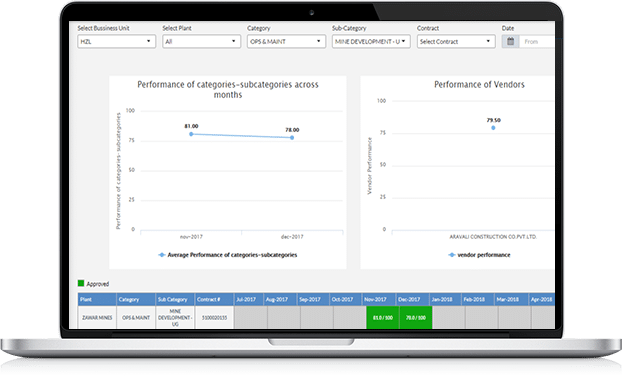Select the ZAWAR MINES table row cell
The width and height of the screenshot is (622, 376).
tap(97, 317)
